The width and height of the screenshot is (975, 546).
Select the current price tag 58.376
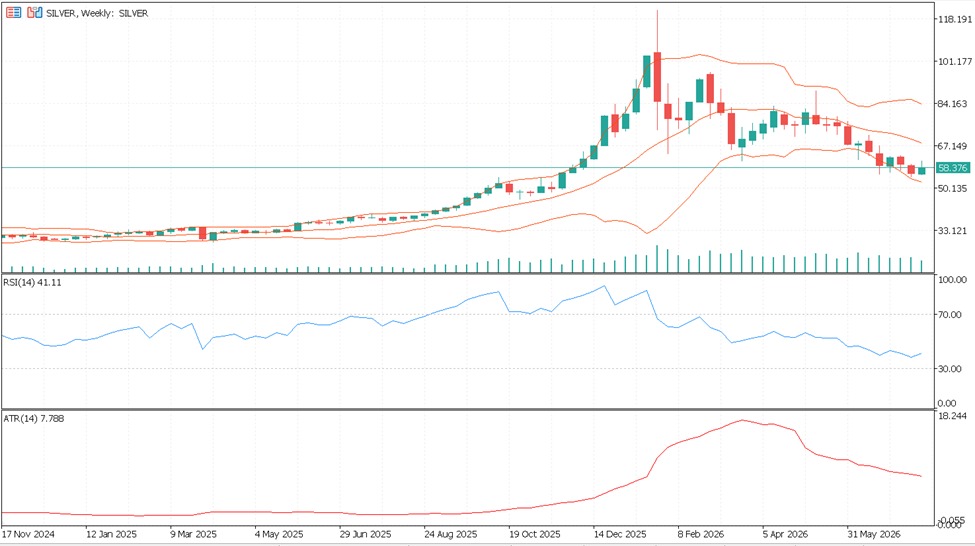click(953, 168)
